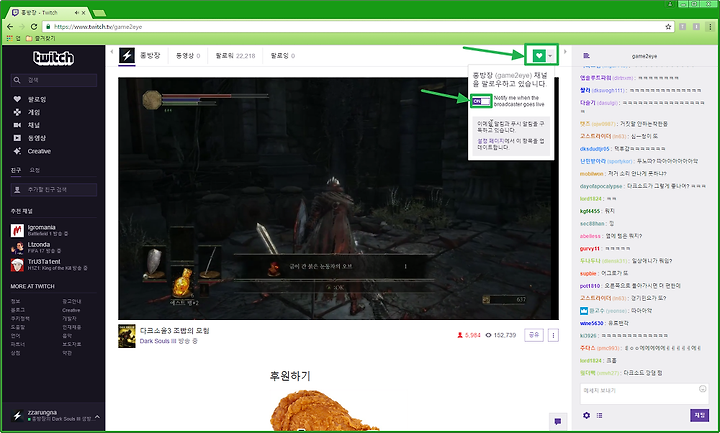Toggle the live notification ON switch
The width and height of the screenshot is (720, 433).
coord(481,101)
